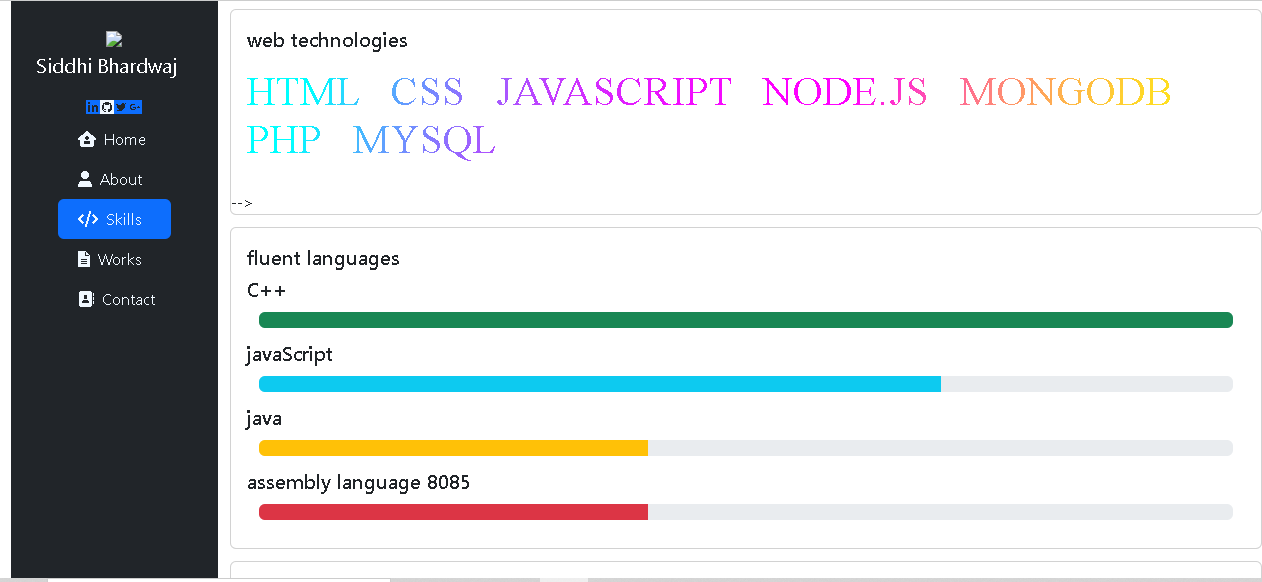1262x582 pixels.
Task: Click the CSS gradient text
Action: coord(427,92)
